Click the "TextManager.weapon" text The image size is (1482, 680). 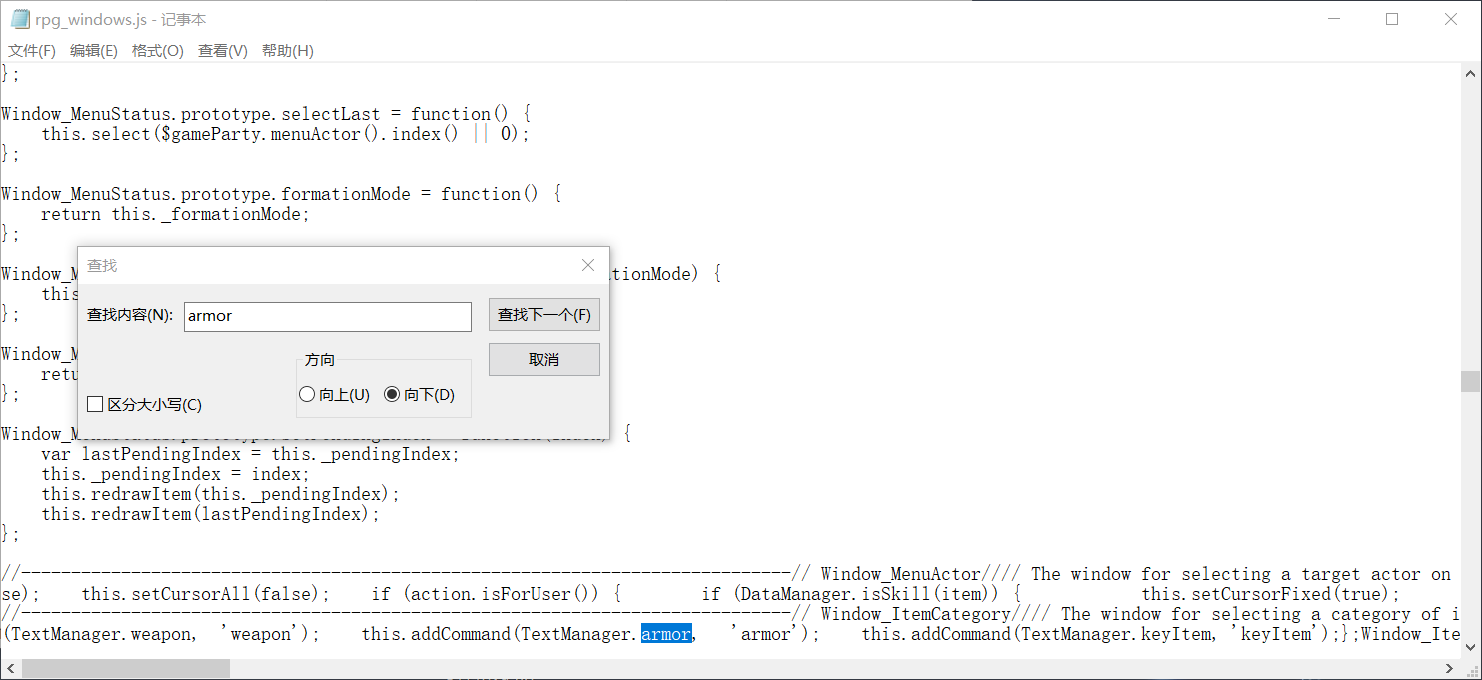tap(101, 634)
